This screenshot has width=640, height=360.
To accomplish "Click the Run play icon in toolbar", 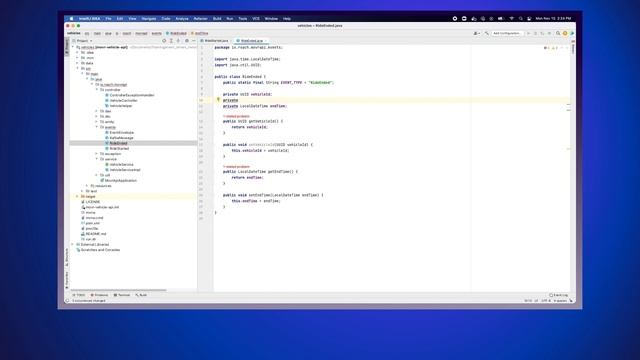I will point(529,33).
